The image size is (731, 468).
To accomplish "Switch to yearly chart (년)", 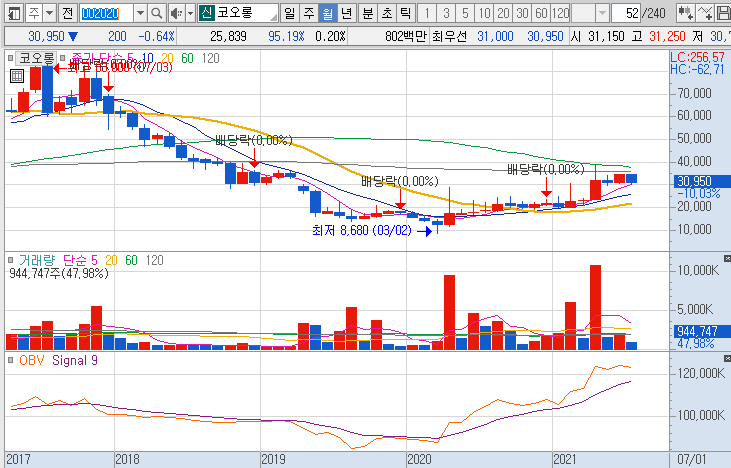I will pyautogui.click(x=346, y=13).
